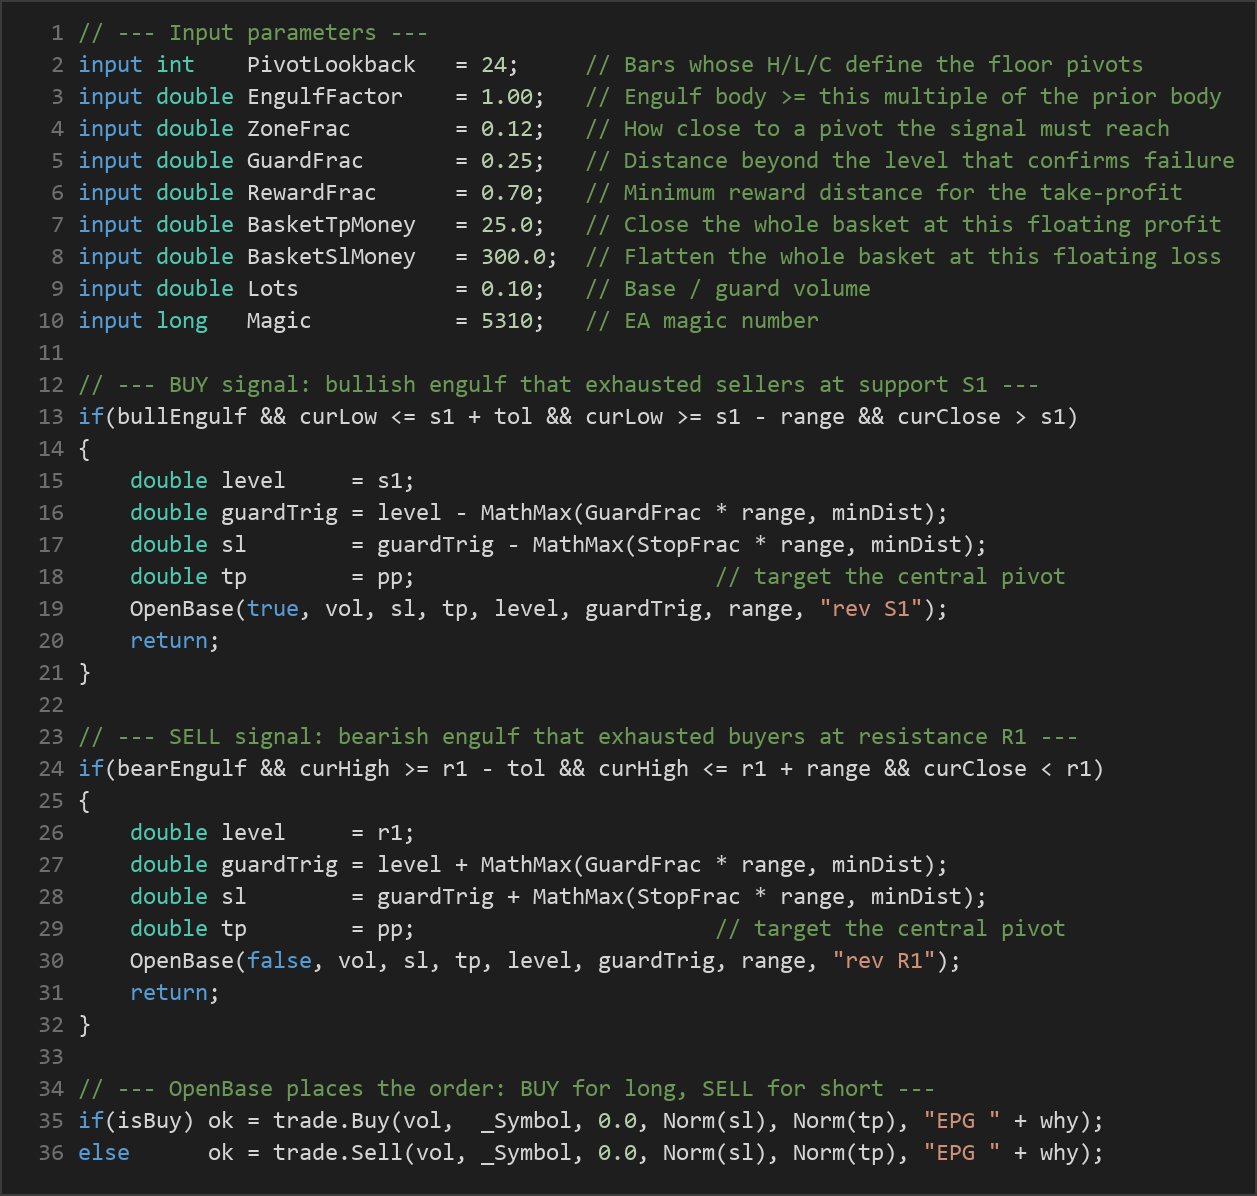1257x1196 pixels.
Task: Click the value 0.12 on line 4
Action: (x=507, y=128)
